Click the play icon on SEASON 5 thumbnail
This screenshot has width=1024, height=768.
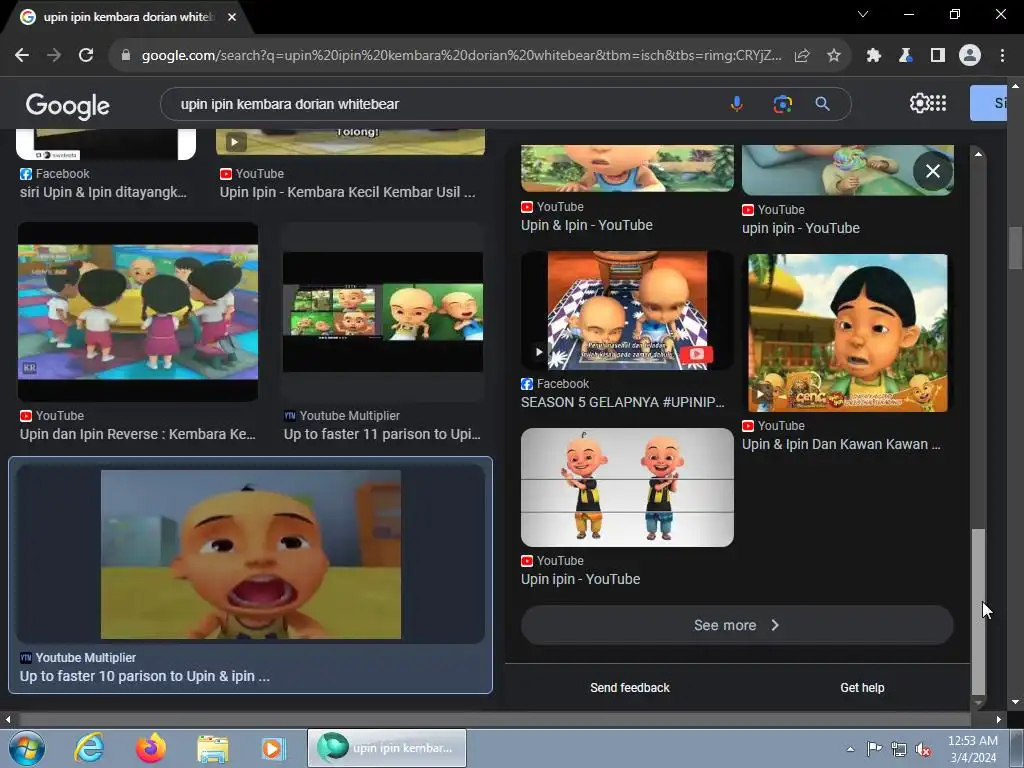tap(539, 352)
